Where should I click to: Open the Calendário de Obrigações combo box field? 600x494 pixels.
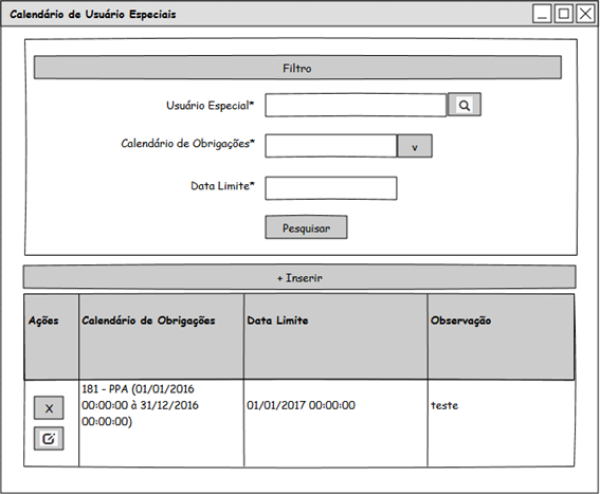coord(331,146)
